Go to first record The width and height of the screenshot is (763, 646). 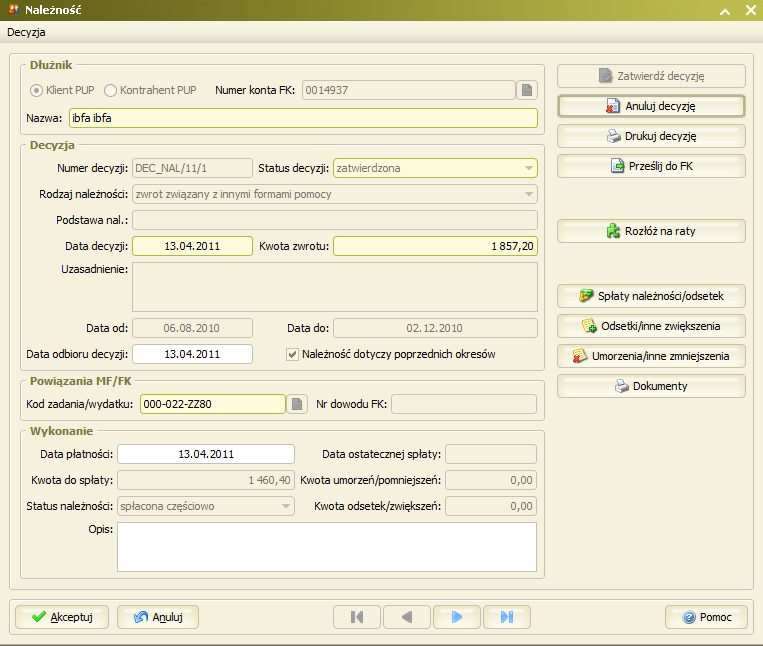(x=357, y=617)
